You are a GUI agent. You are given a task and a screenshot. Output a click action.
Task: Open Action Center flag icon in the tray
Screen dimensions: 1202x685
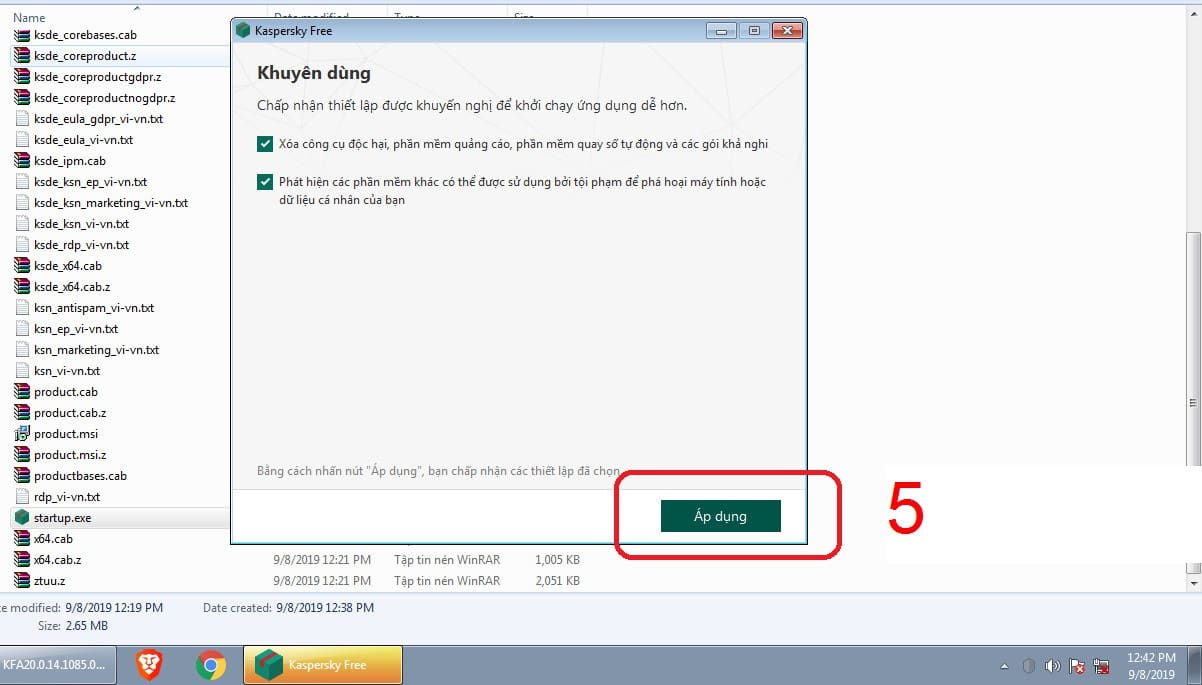(1077, 666)
